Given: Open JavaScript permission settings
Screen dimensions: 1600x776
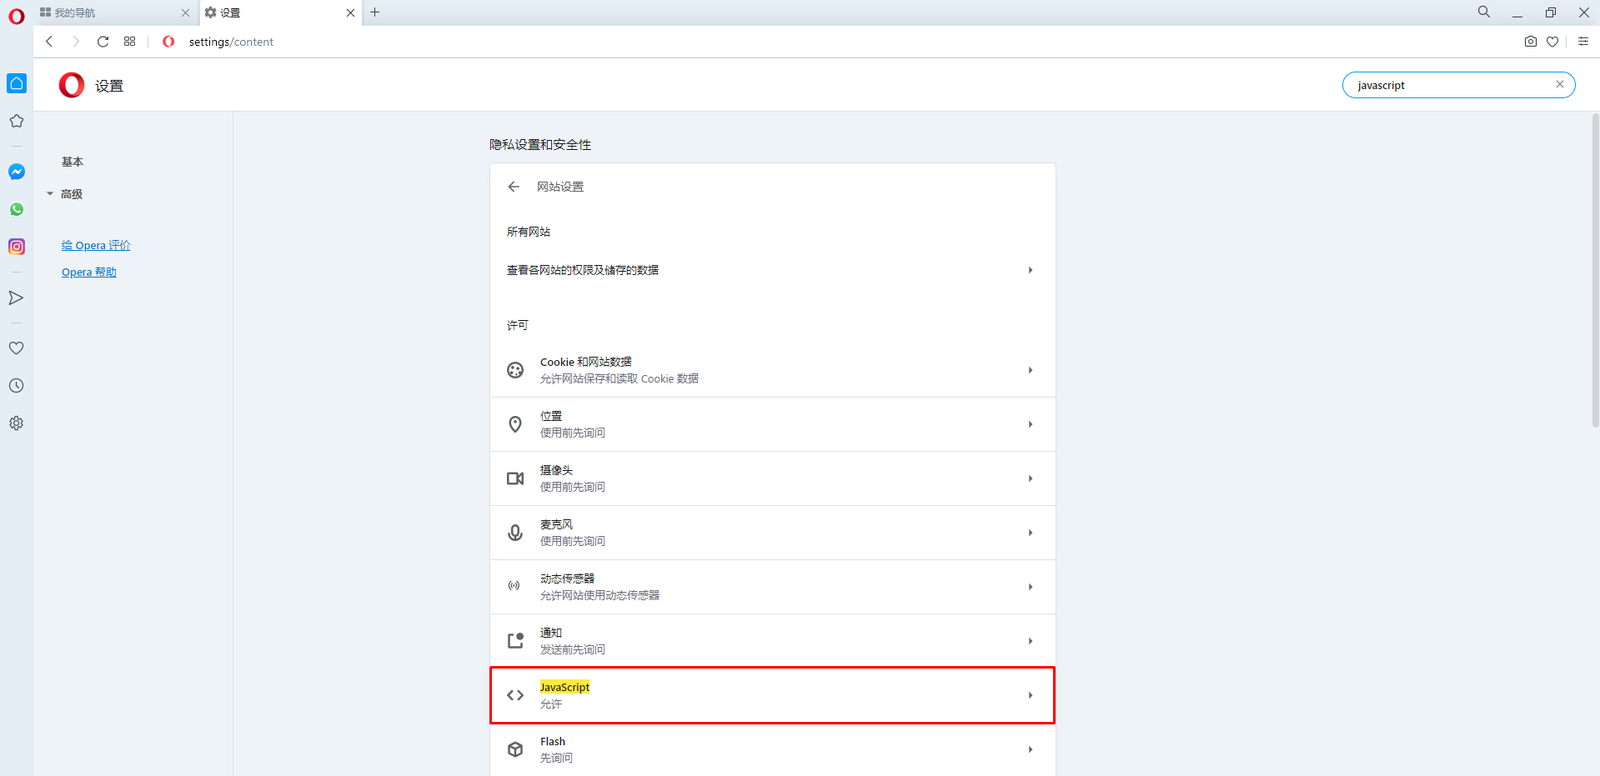Looking at the screenshot, I should (772, 695).
